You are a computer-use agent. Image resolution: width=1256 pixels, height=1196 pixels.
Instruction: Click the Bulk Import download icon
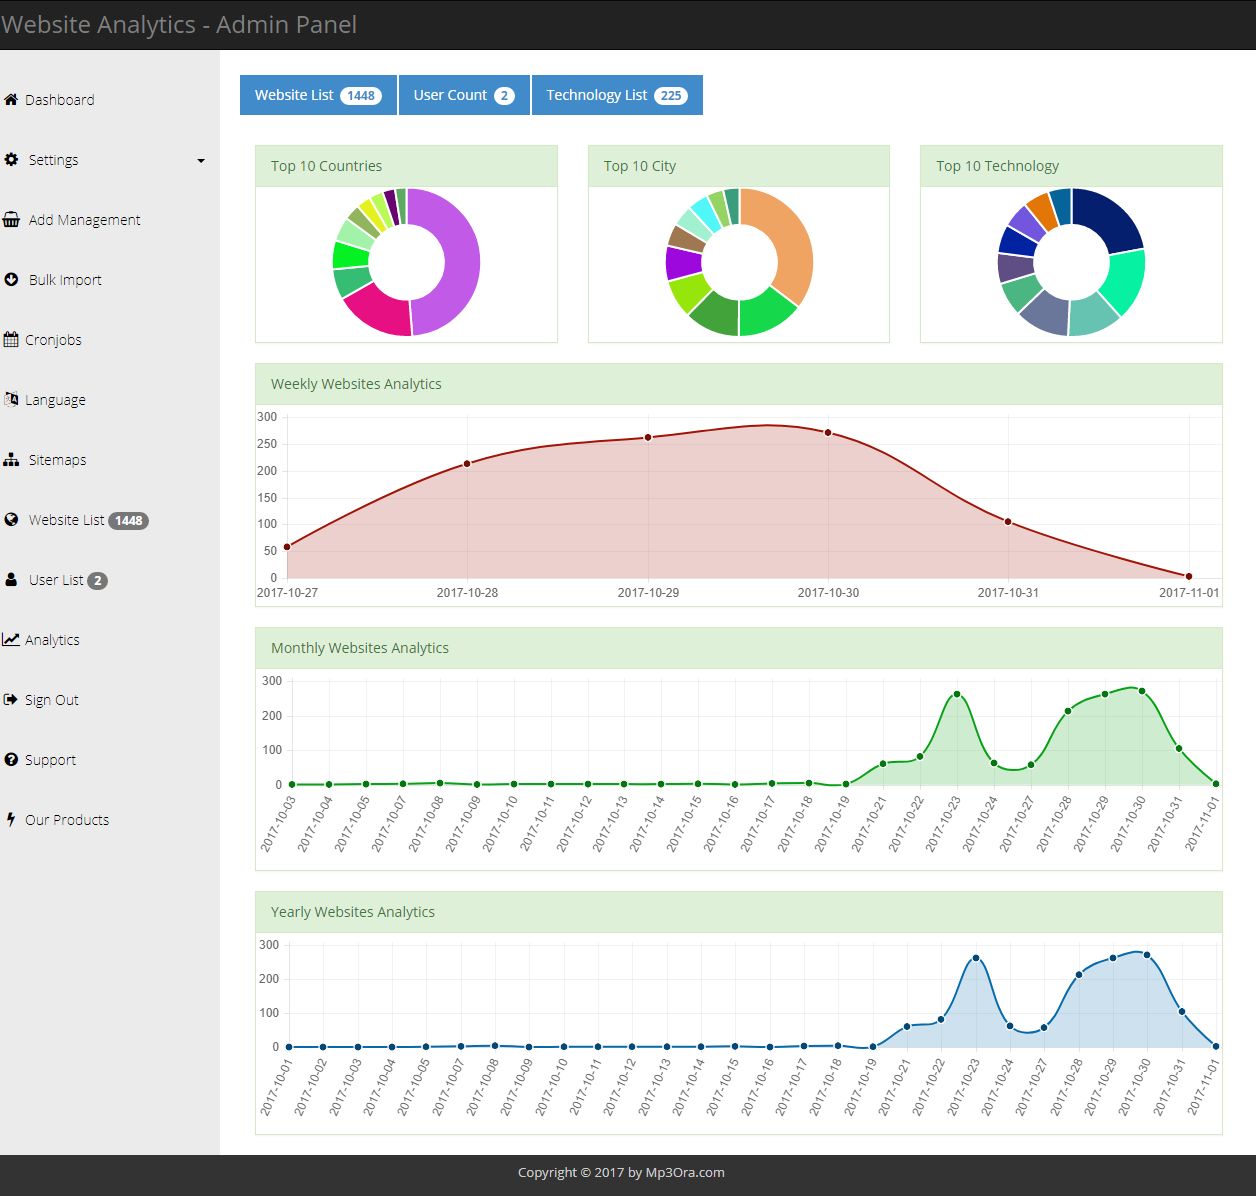coord(11,280)
